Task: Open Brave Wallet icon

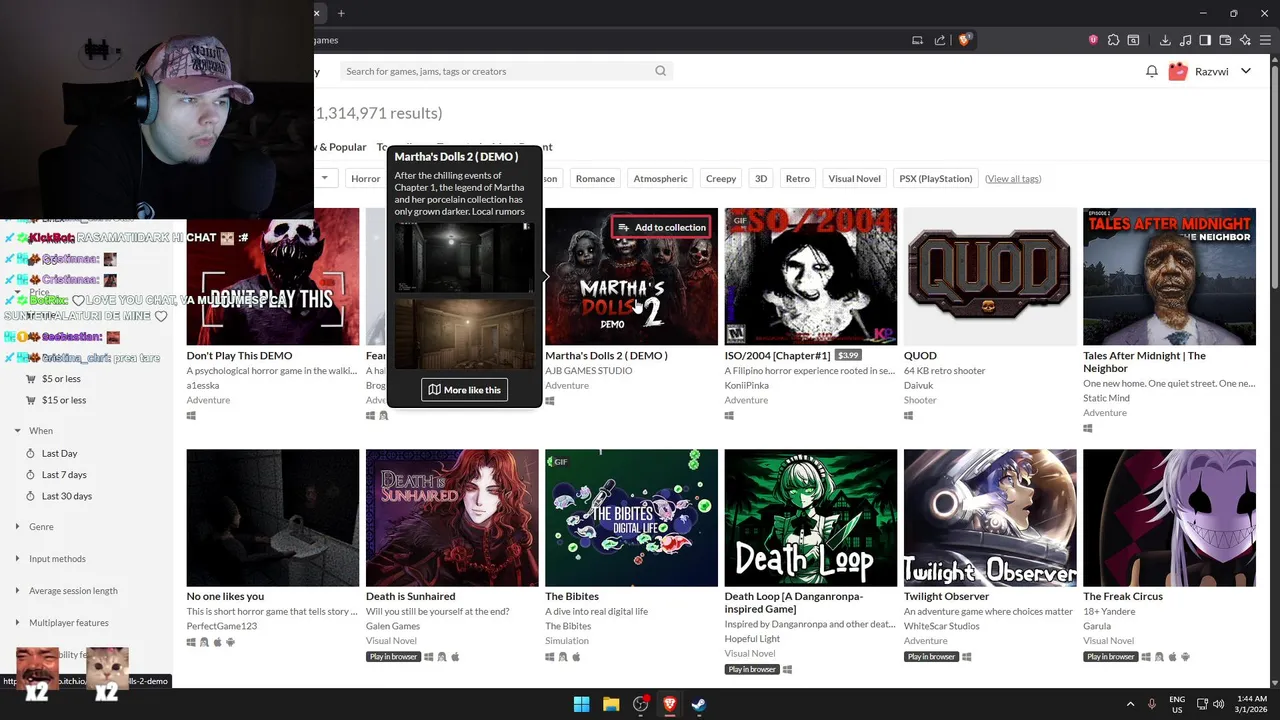Action: (x=1225, y=40)
